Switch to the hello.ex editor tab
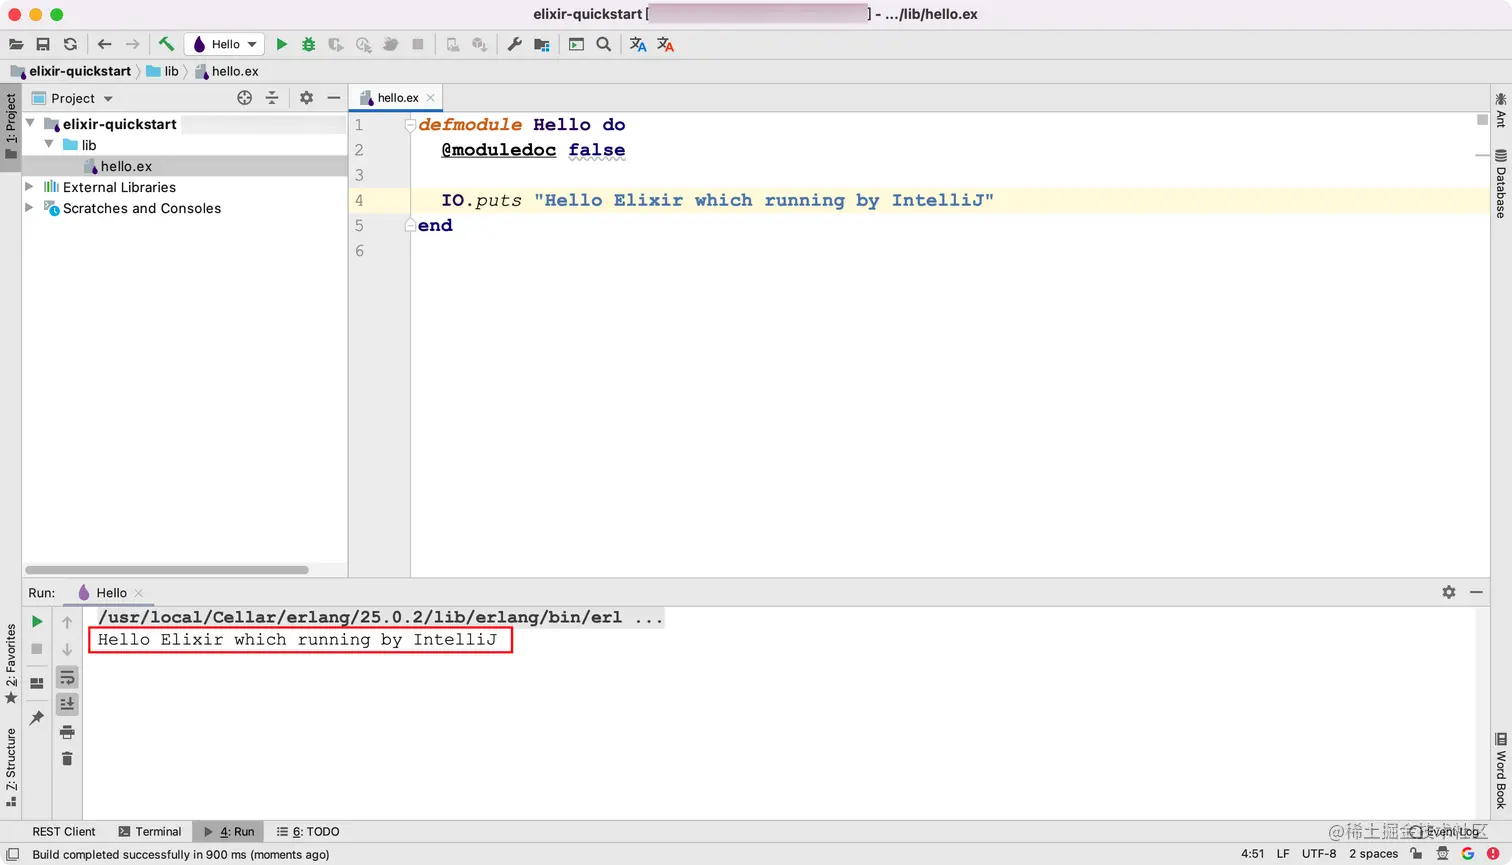This screenshot has height=865, width=1512. 397,98
